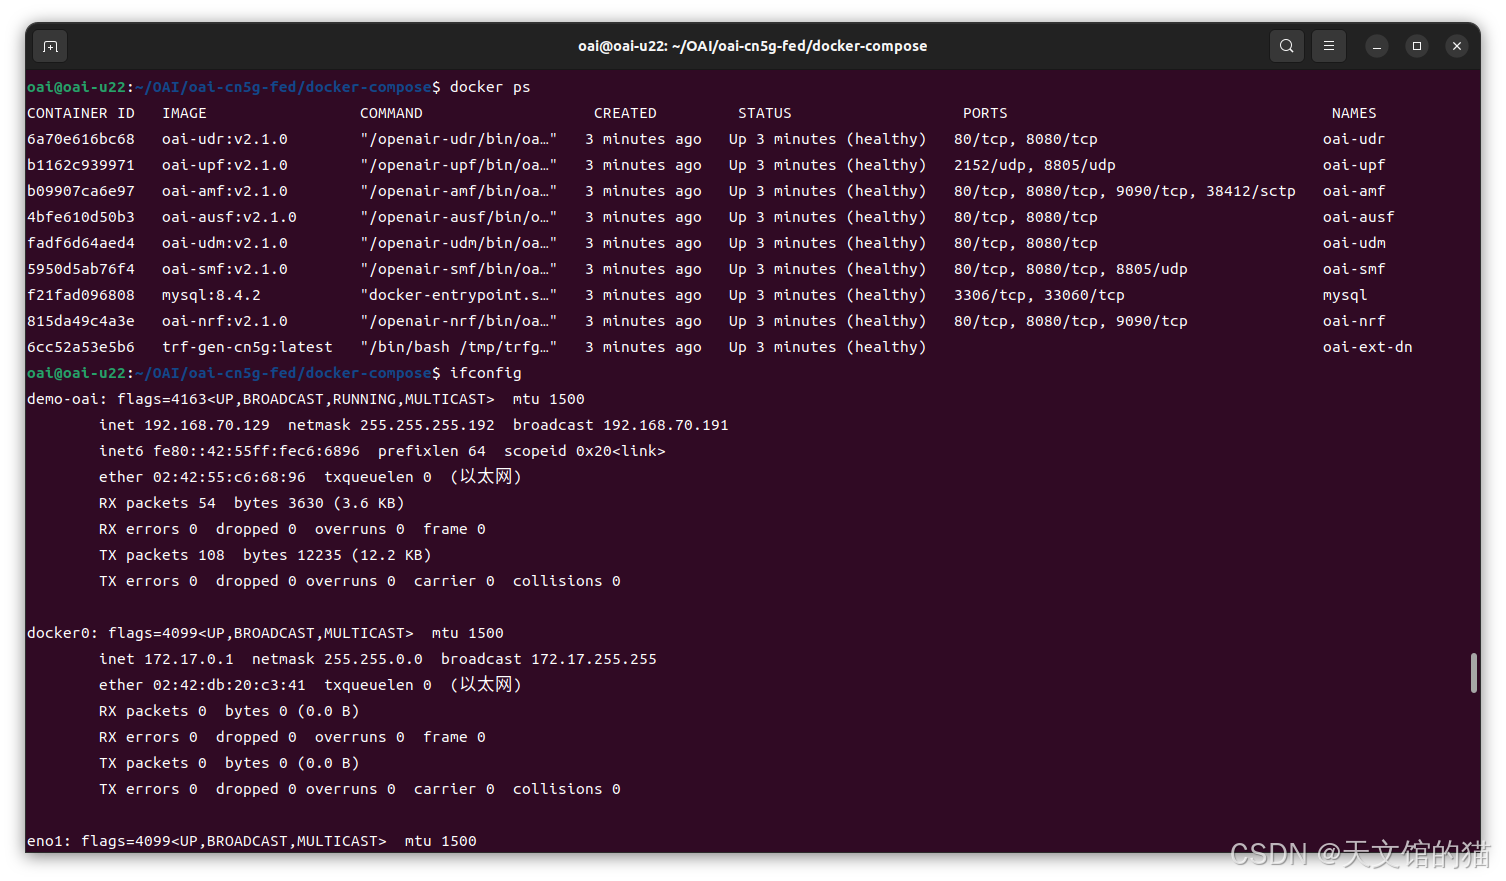Click MAC address 02:42:55:c6:68:96

click(229, 477)
